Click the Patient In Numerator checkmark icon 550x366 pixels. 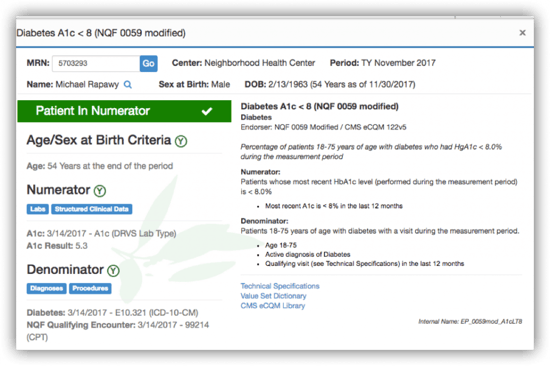[x=207, y=111]
